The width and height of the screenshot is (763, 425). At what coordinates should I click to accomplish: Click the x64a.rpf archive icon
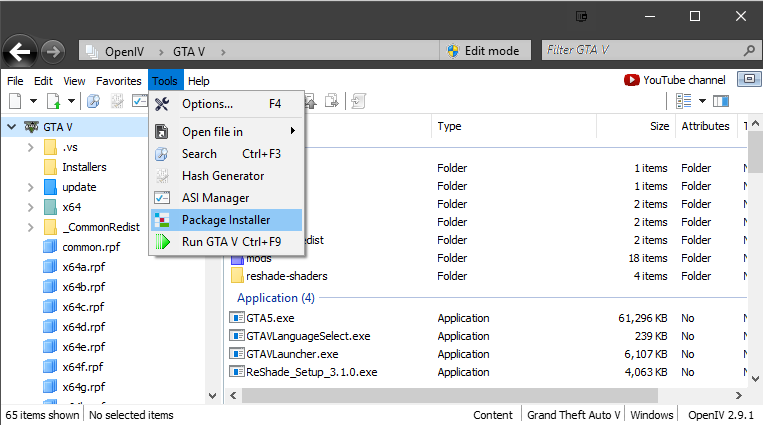pos(50,267)
